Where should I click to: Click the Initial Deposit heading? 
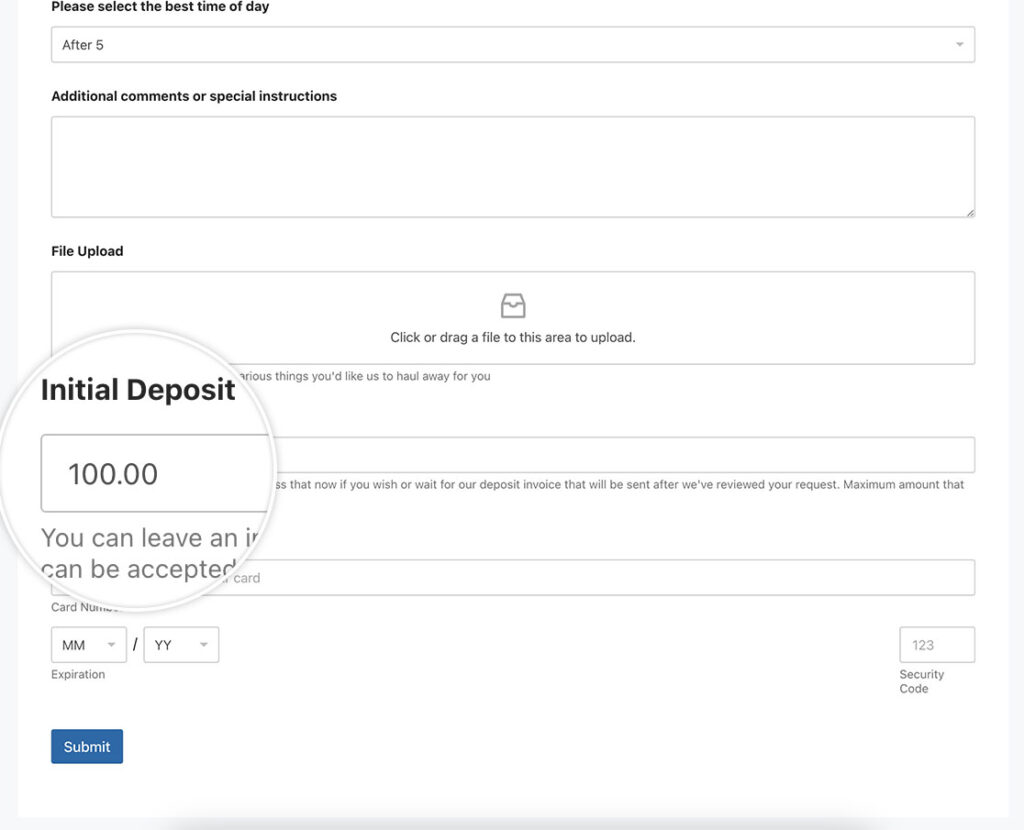pos(137,389)
